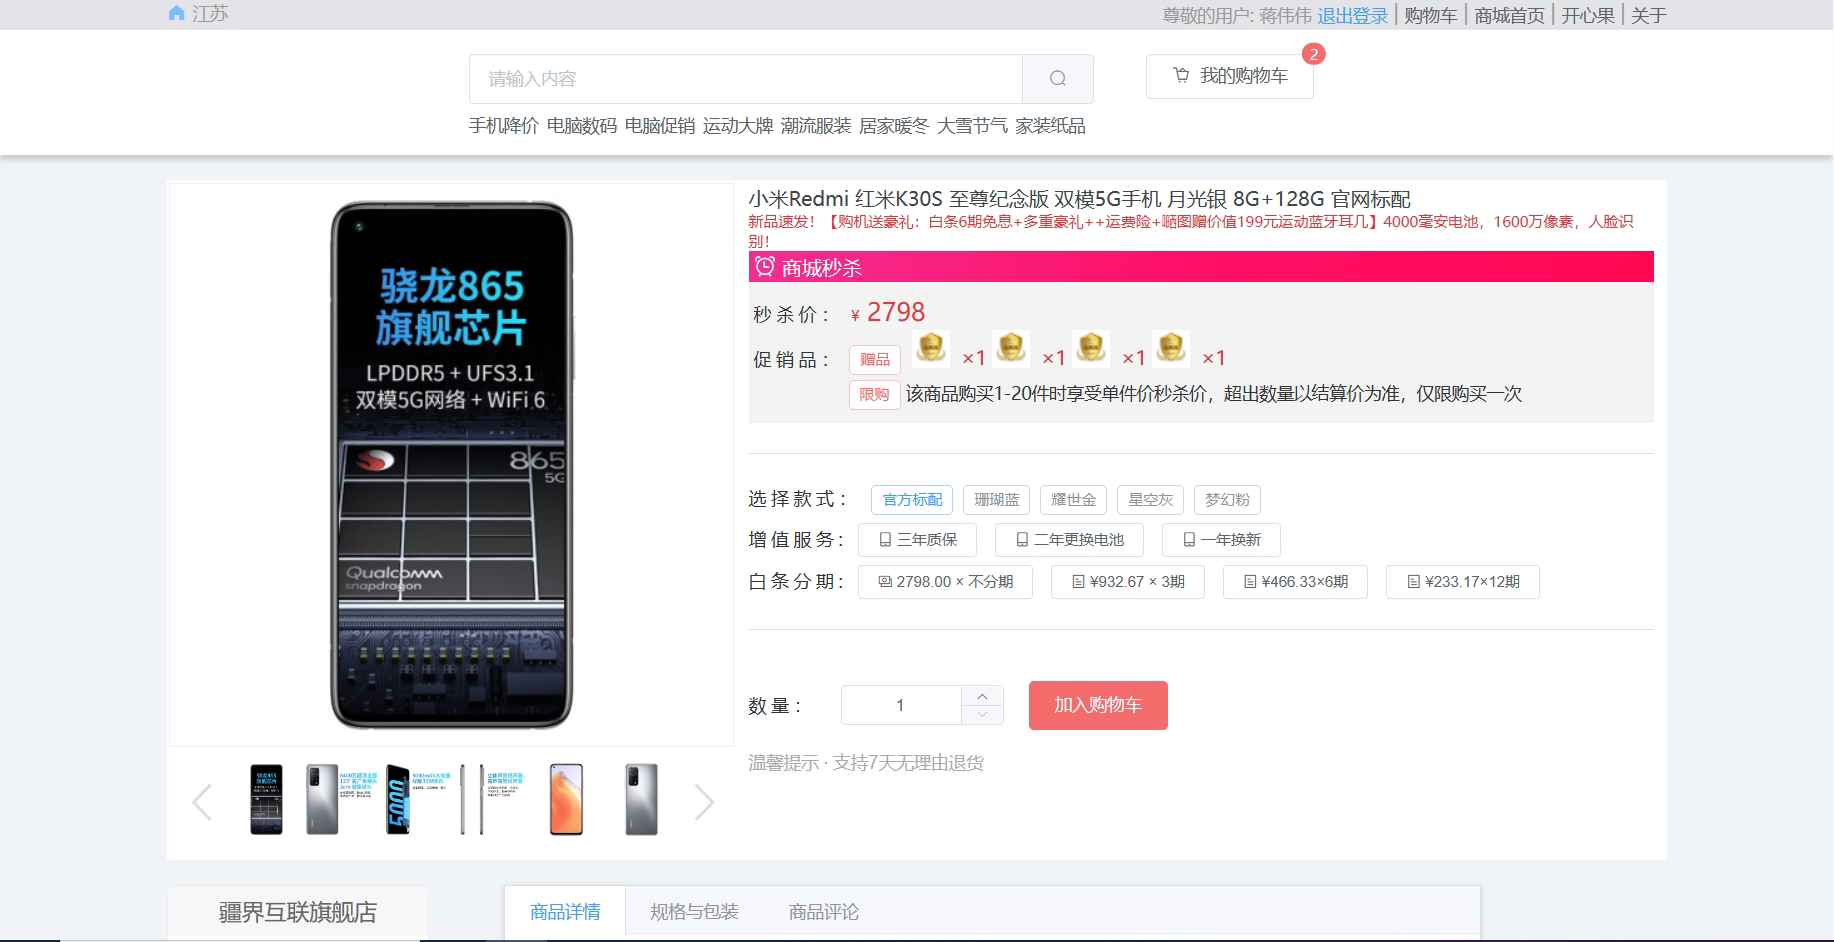Click the 商城秒杀 alarm clock icon
1834x942 pixels.
pyautogui.click(x=765, y=266)
